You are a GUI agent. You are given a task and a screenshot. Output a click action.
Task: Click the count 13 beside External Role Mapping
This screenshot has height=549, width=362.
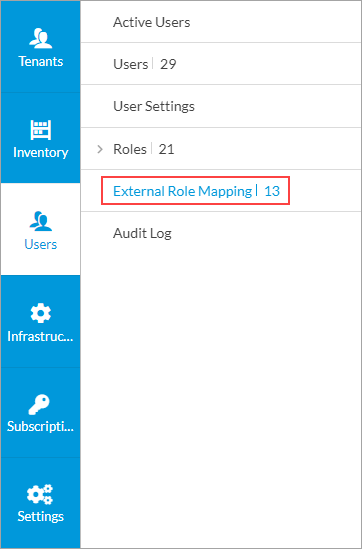pos(272,191)
